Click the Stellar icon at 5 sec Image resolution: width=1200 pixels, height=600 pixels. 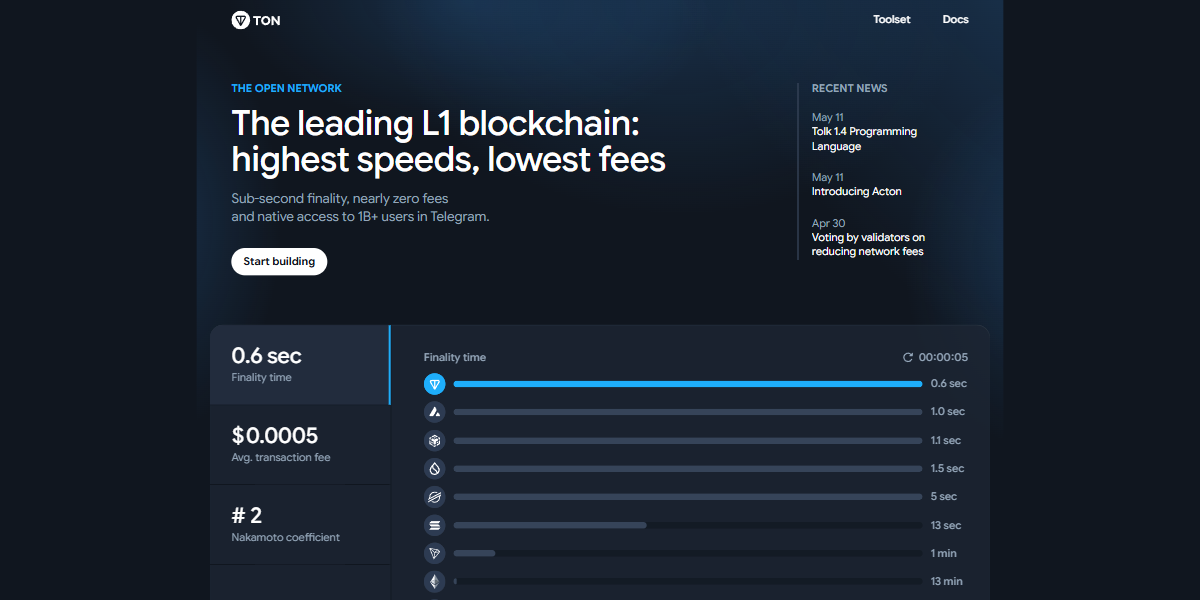(x=434, y=496)
